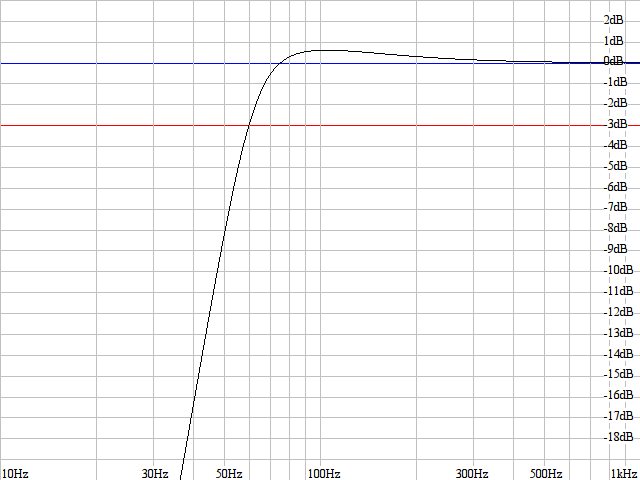Click the -16dB axis label
Image resolution: width=640 pixels, height=480 pixels.
(618, 395)
